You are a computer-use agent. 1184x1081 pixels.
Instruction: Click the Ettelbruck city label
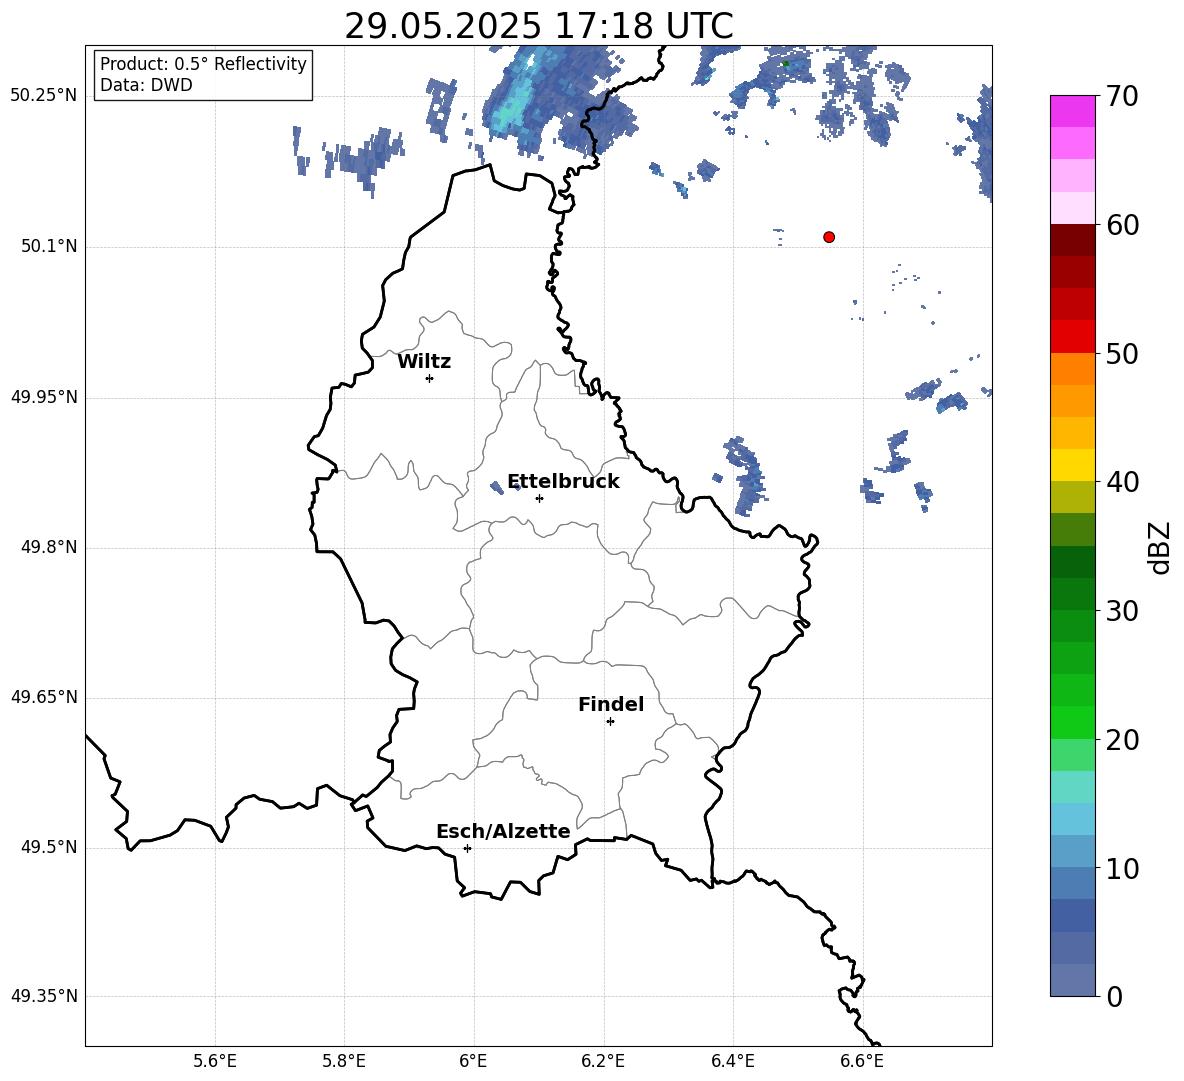pyautogui.click(x=563, y=482)
